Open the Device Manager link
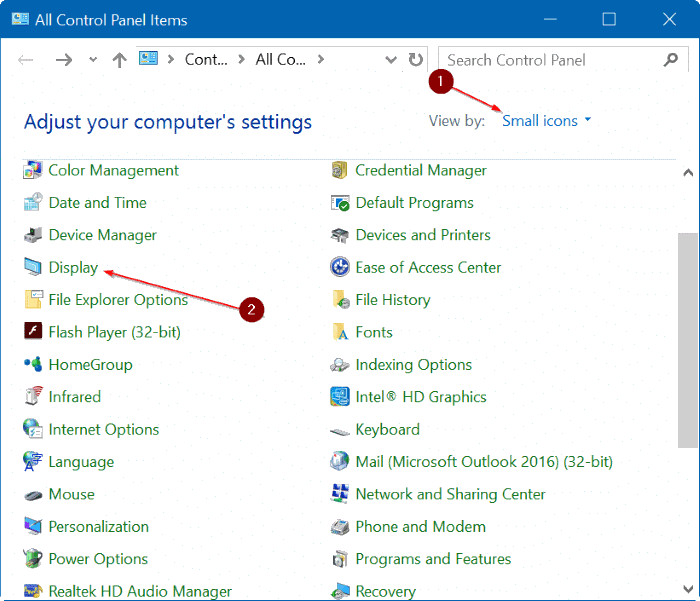 (x=103, y=235)
